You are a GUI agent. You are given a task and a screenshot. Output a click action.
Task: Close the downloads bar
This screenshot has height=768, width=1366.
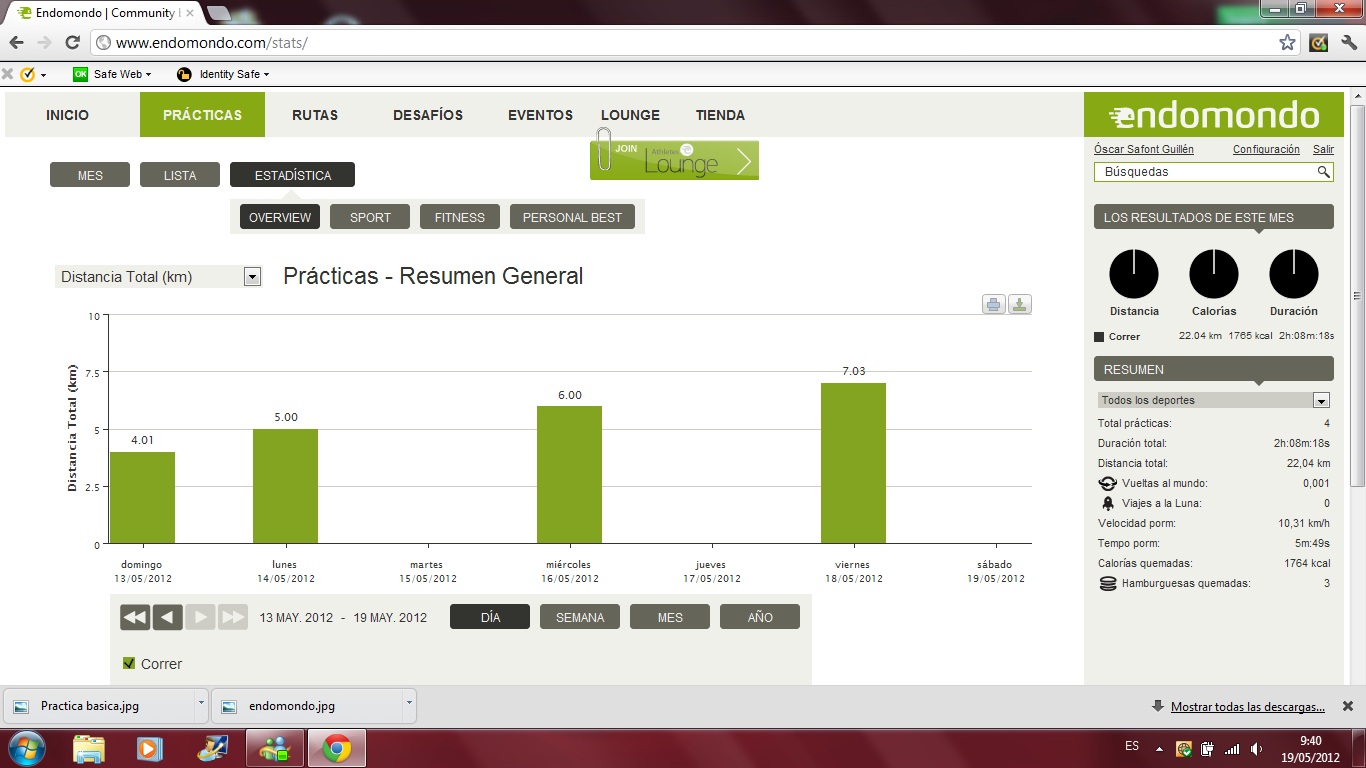coord(1347,706)
